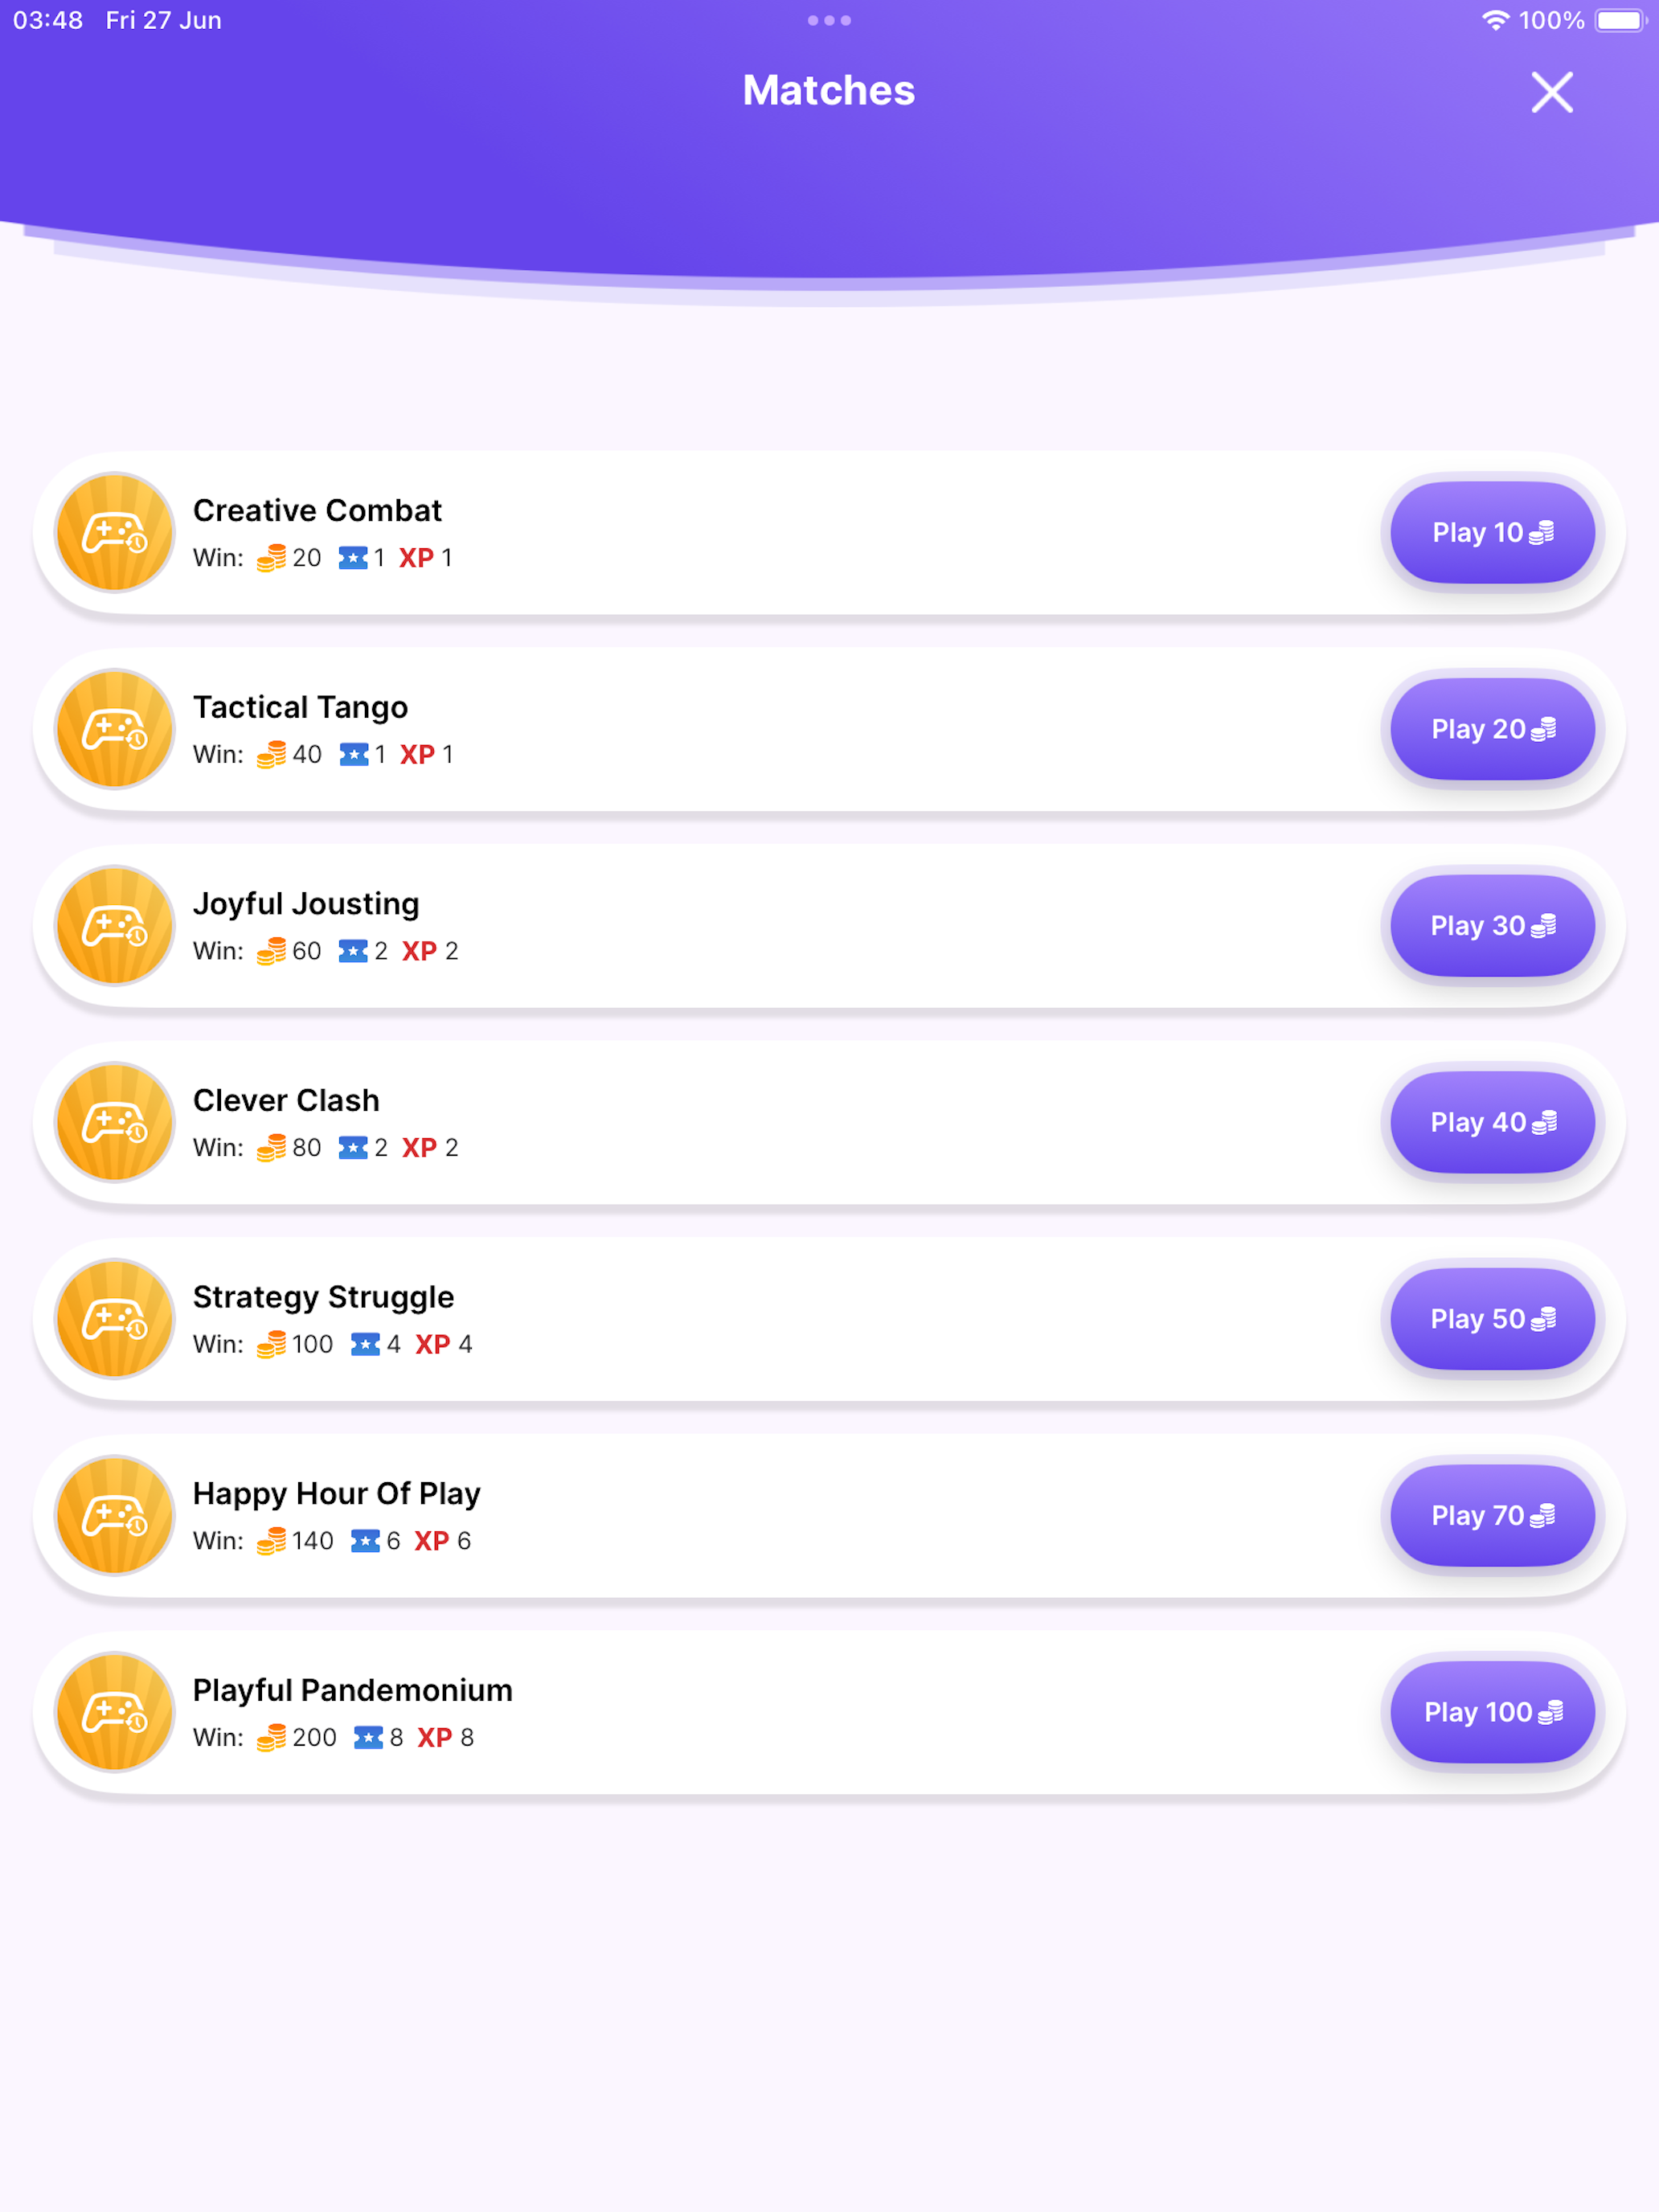Enter Playful Pandemonium with Play 100
Viewport: 1659px width, 2212px height.
click(1492, 1712)
